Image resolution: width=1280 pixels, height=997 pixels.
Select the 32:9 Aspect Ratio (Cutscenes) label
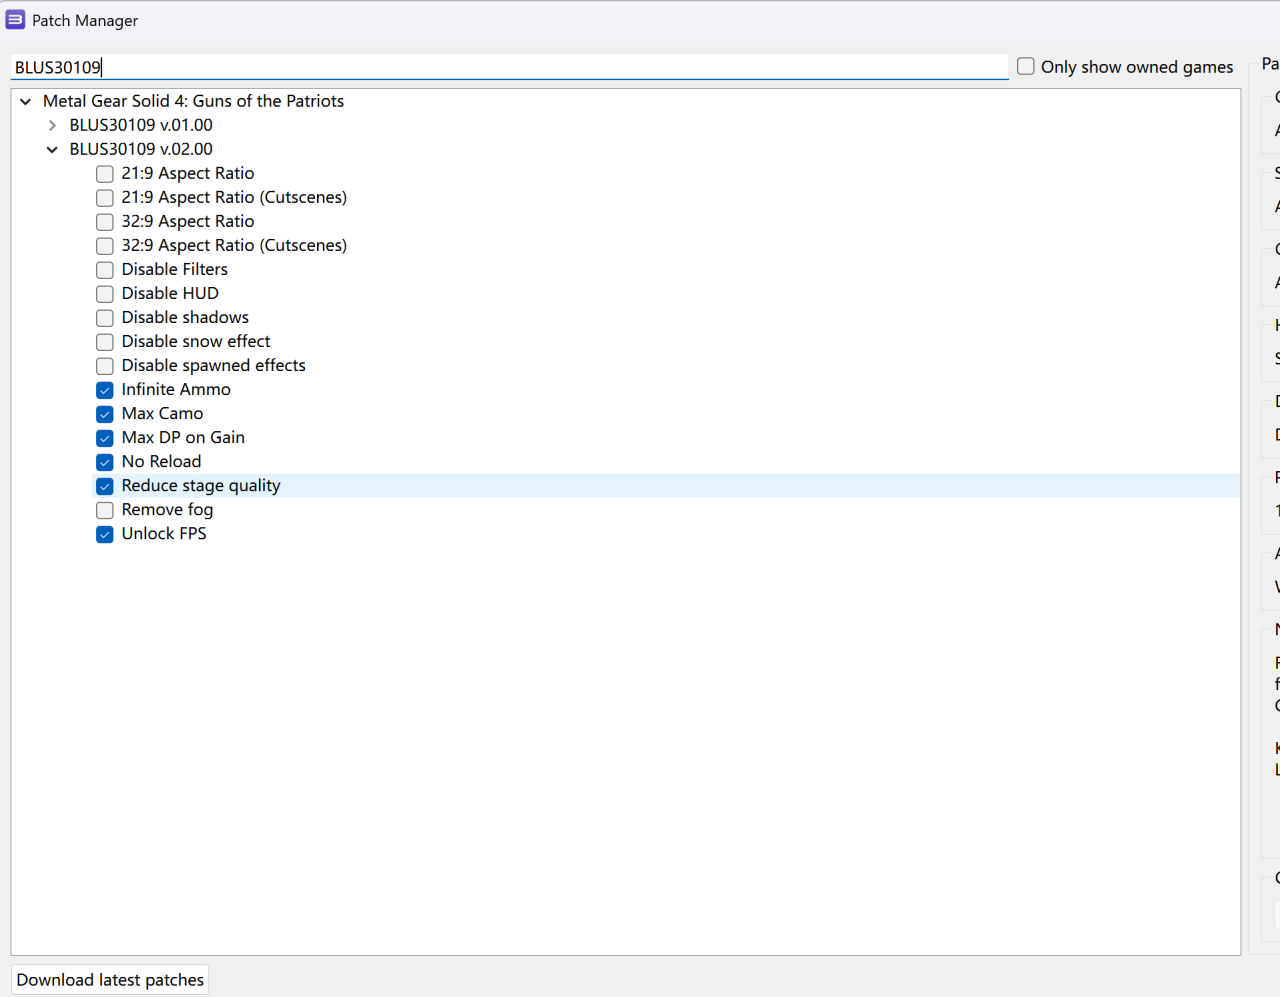pos(234,245)
